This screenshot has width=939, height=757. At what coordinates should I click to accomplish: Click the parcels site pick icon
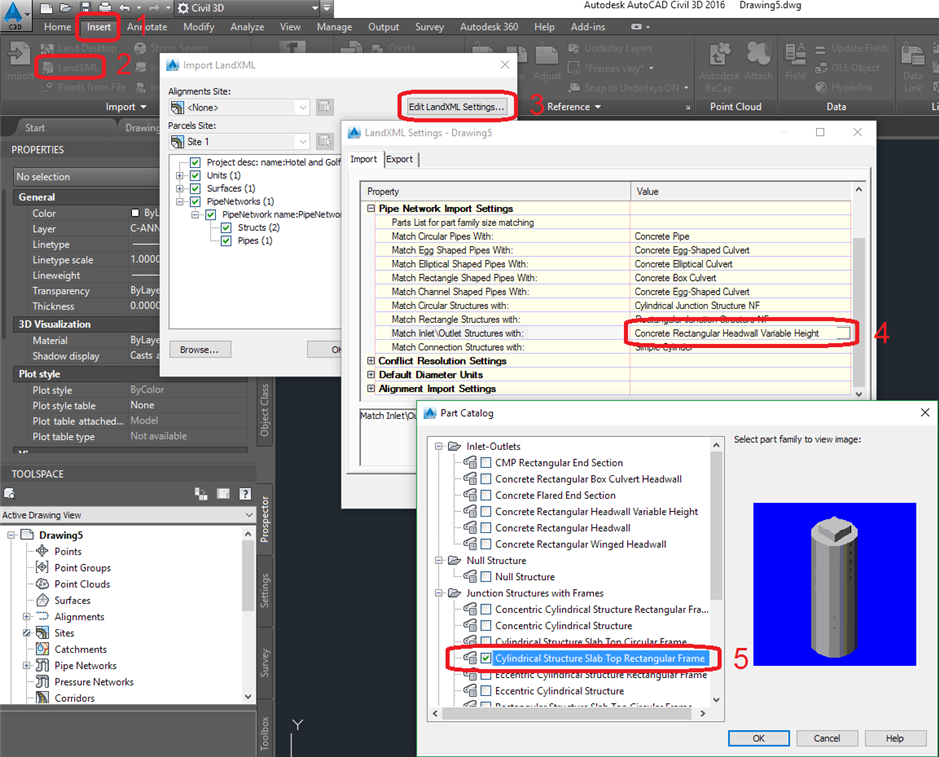(325, 142)
